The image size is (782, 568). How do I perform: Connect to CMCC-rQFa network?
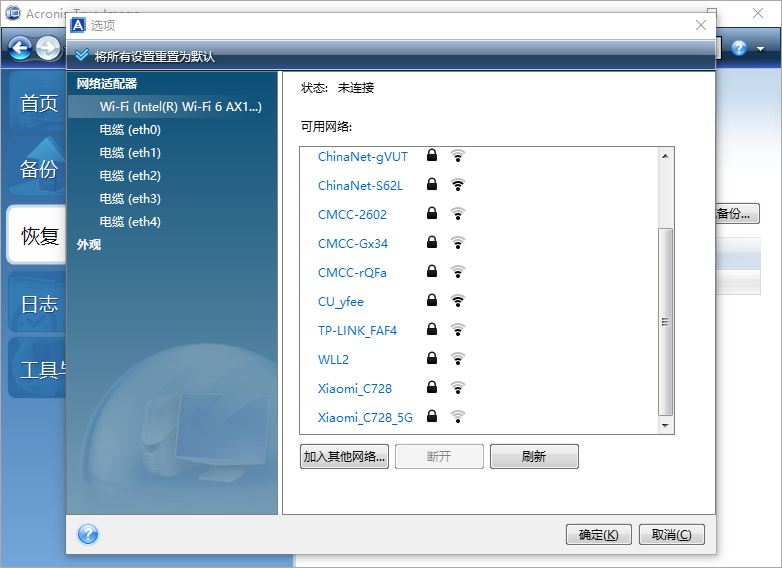tap(352, 272)
